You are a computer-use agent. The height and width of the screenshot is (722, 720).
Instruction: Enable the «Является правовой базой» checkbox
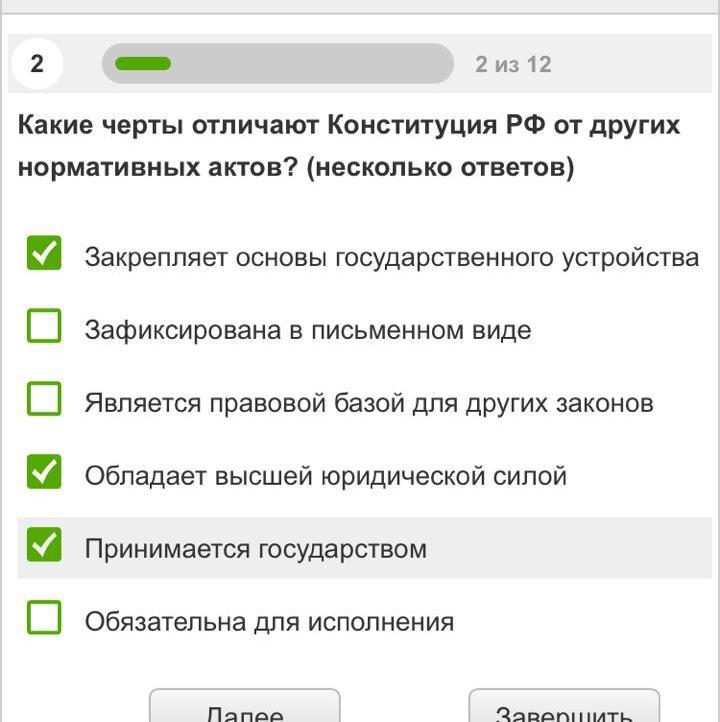click(x=44, y=400)
